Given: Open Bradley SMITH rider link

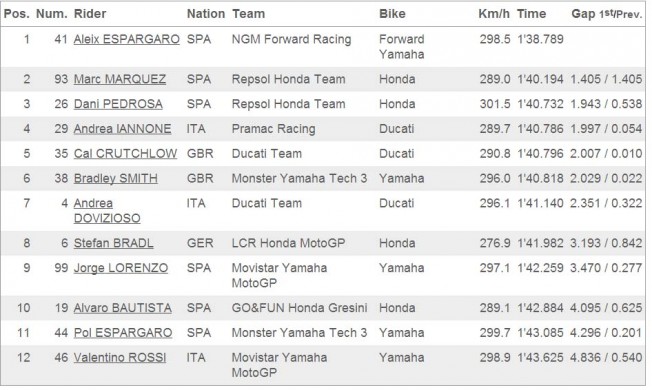Looking at the screenshot, I should (116, 179).
